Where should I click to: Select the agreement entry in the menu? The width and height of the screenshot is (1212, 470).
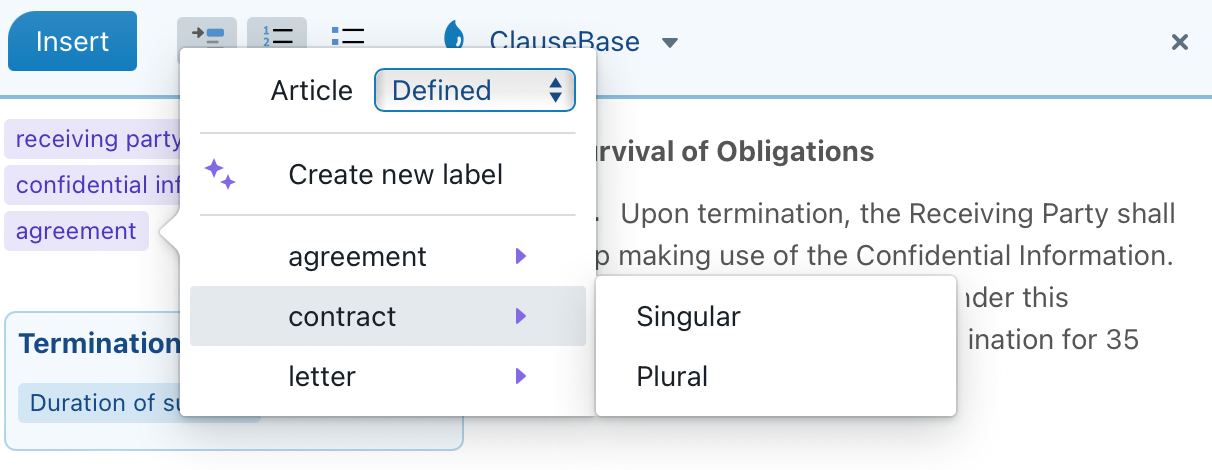coord(388,257)
